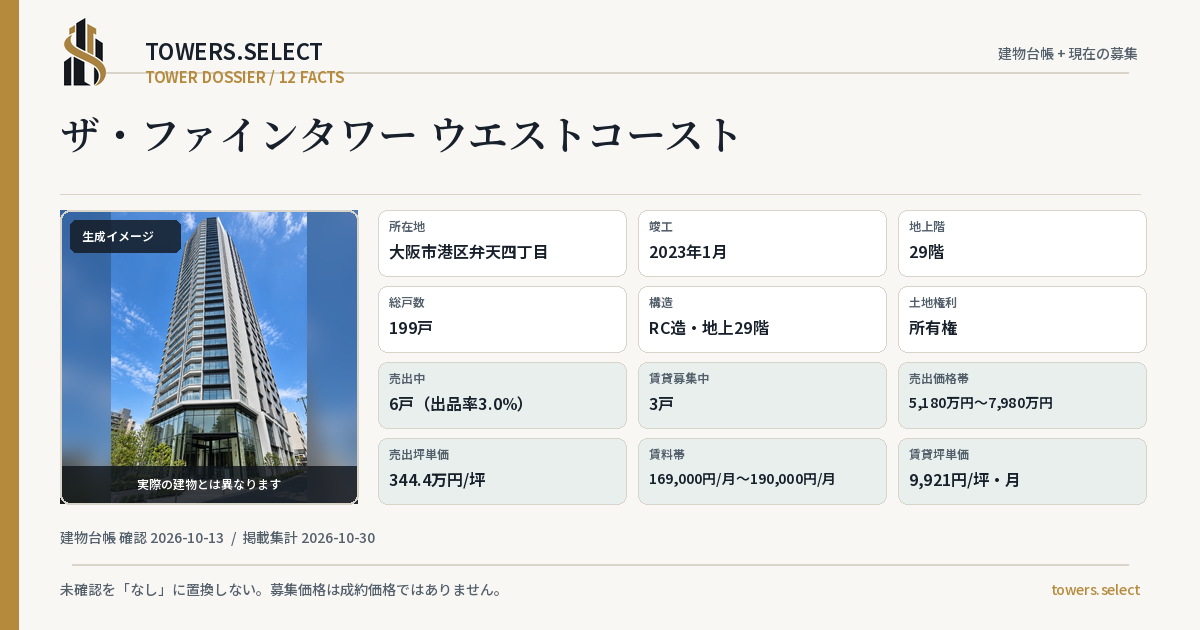The height and width of the screenshot is (630, 1200).
Task: Click the 建物台帳 + 現在の募集 header label
Action: click(1068, 53)
